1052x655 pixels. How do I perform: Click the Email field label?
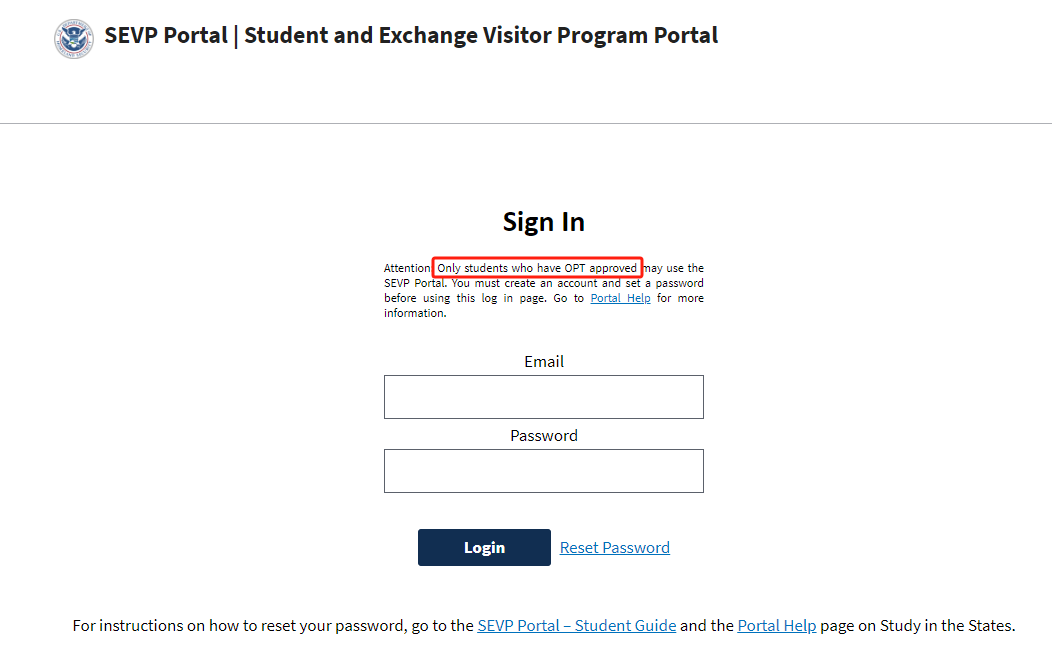point(543,362)
